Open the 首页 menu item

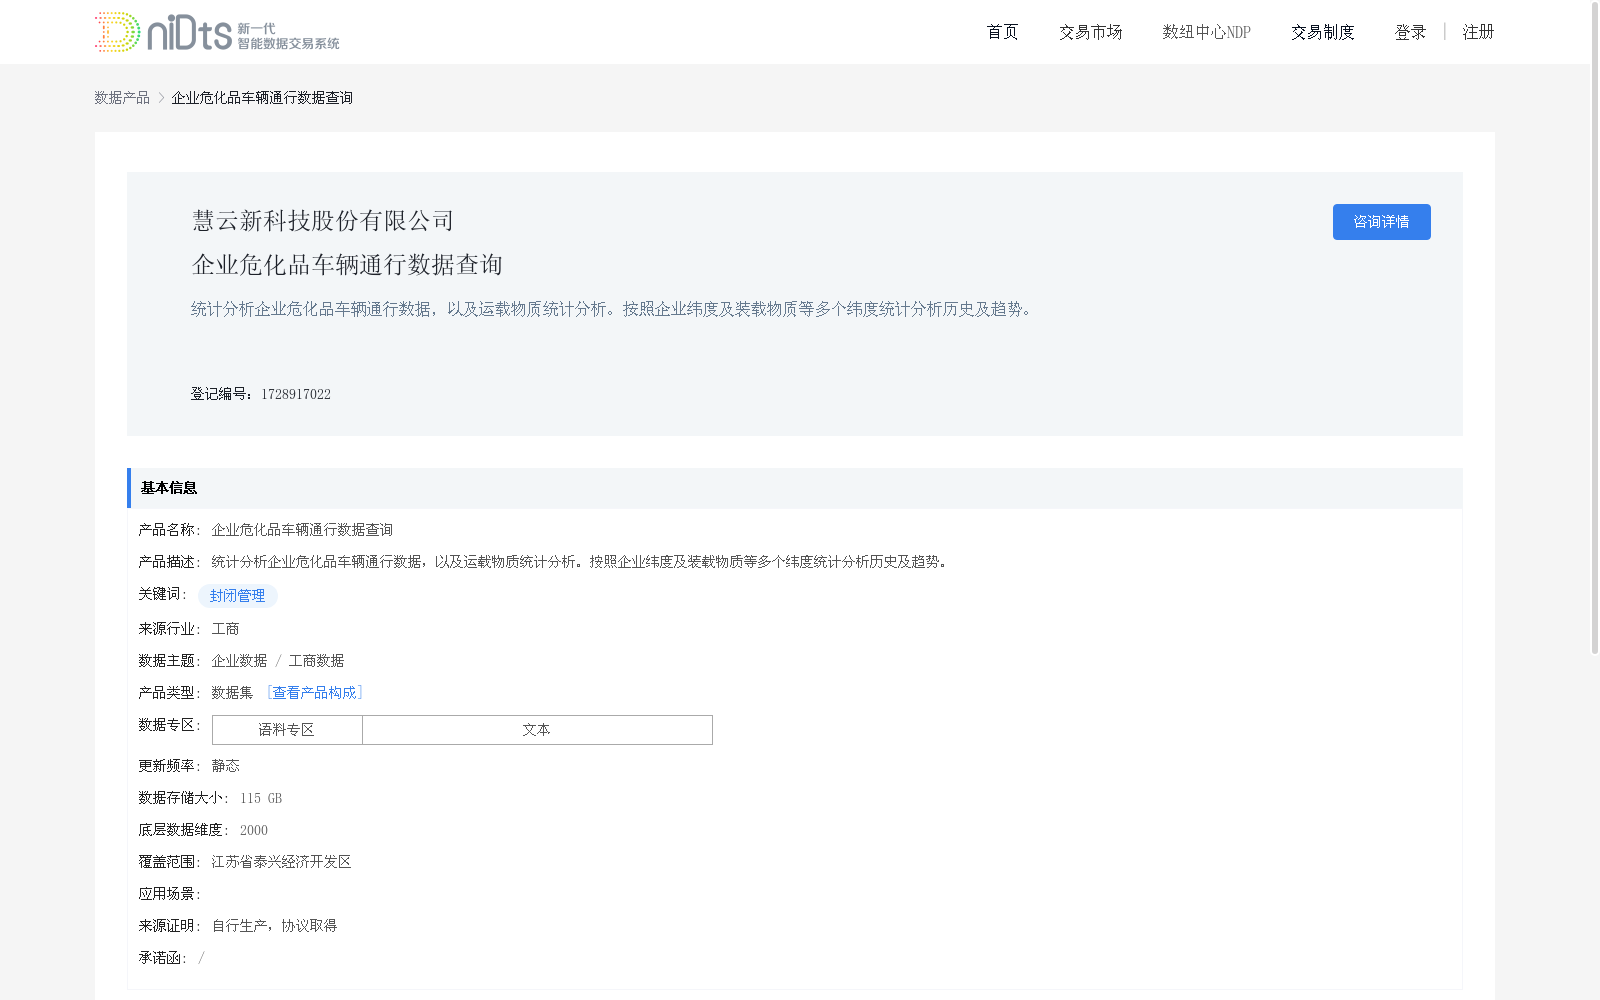tap(1002, 32)
